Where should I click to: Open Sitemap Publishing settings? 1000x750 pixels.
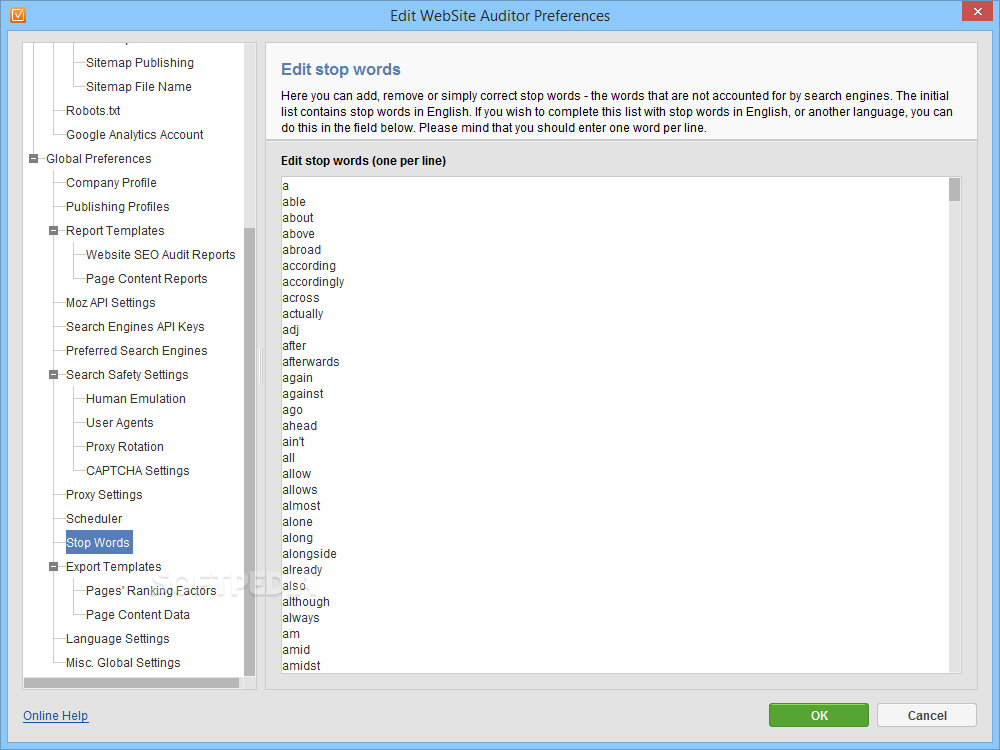click(x=140, y=62)
